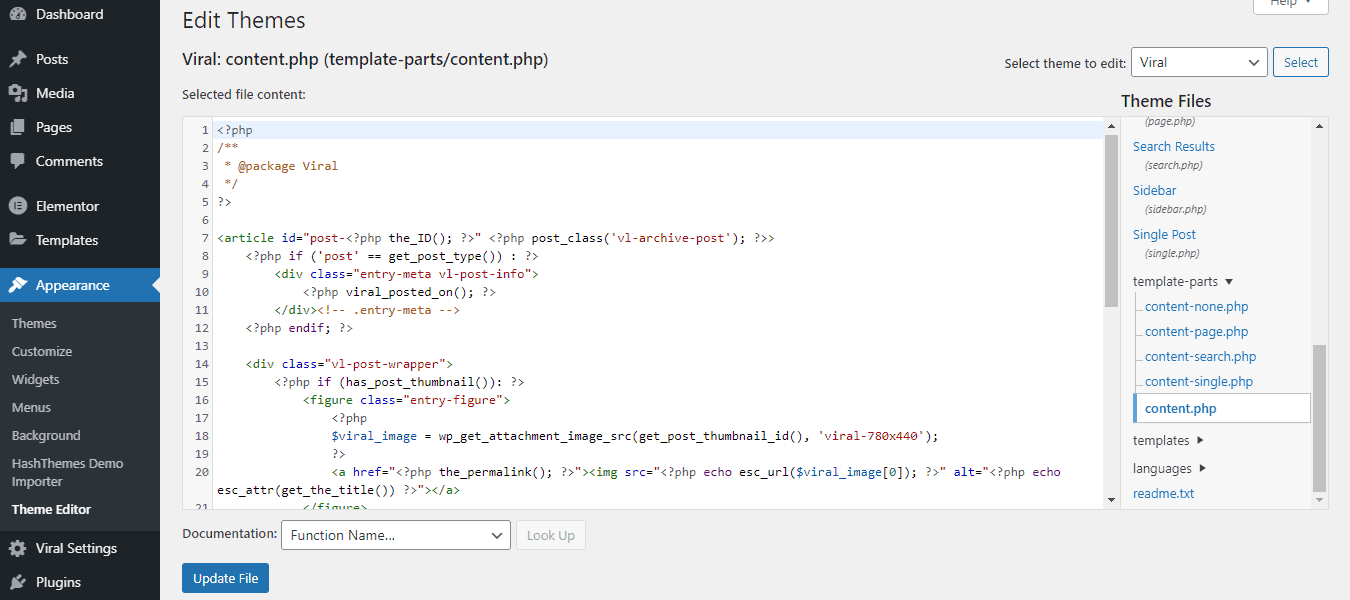
Task: Click the Comments bubble icon
Action: point(18,161)
